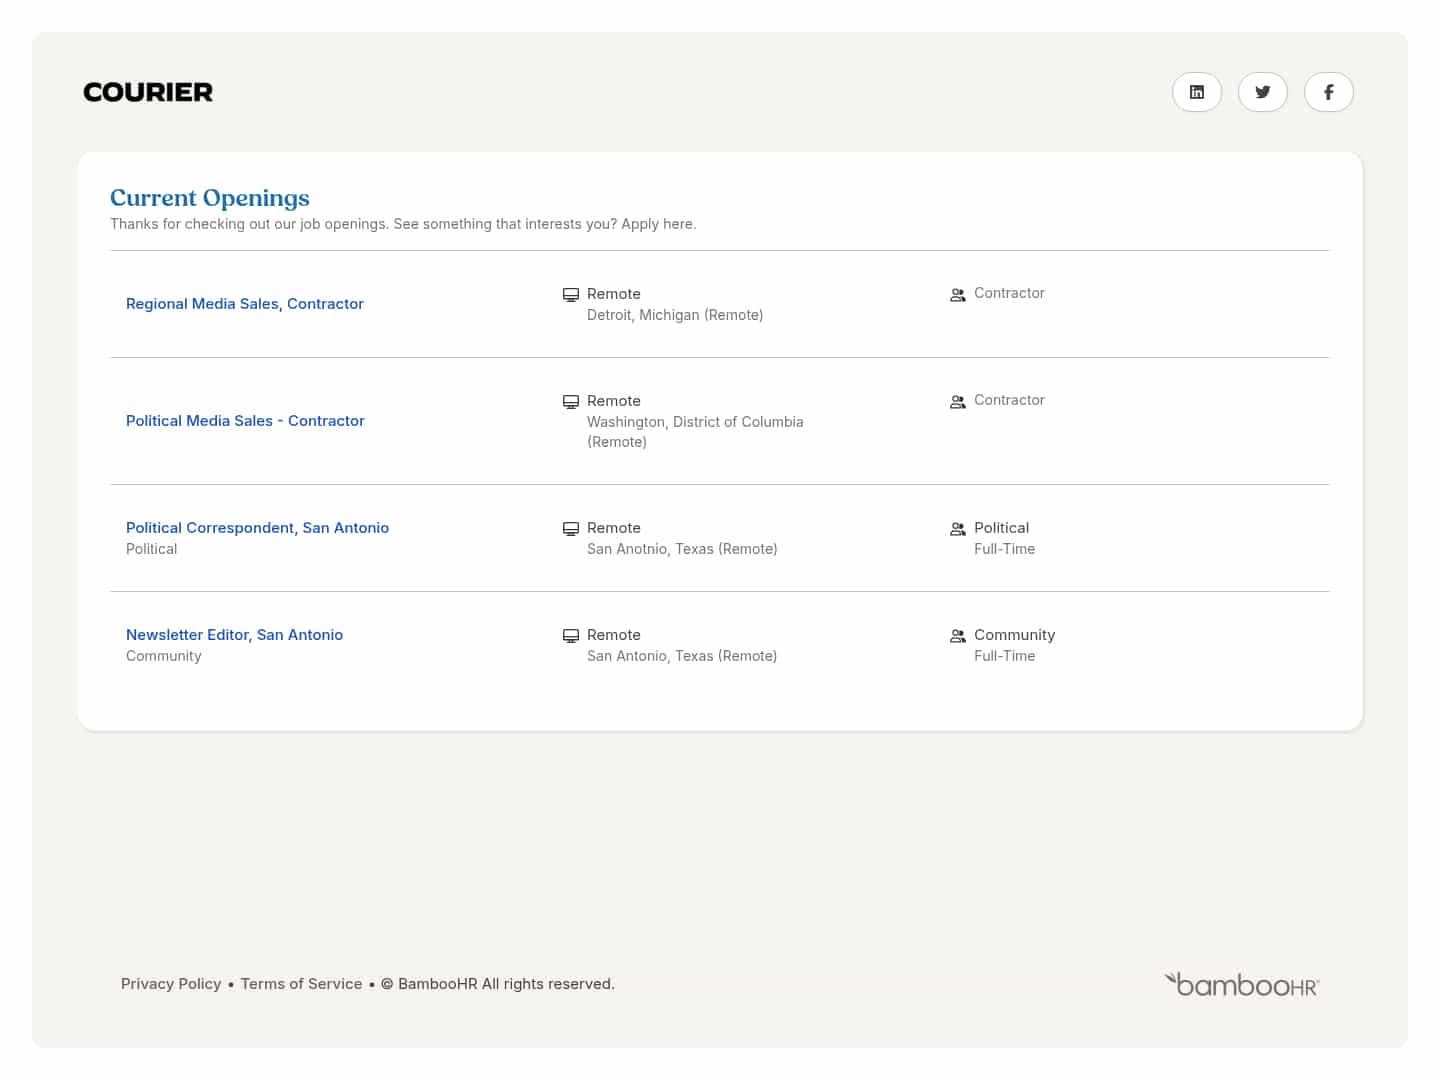Click the monitor icon on the Washington listing
This screenshot has height=1080, width=1440.
pyautogui.click(x=571, y=401)
